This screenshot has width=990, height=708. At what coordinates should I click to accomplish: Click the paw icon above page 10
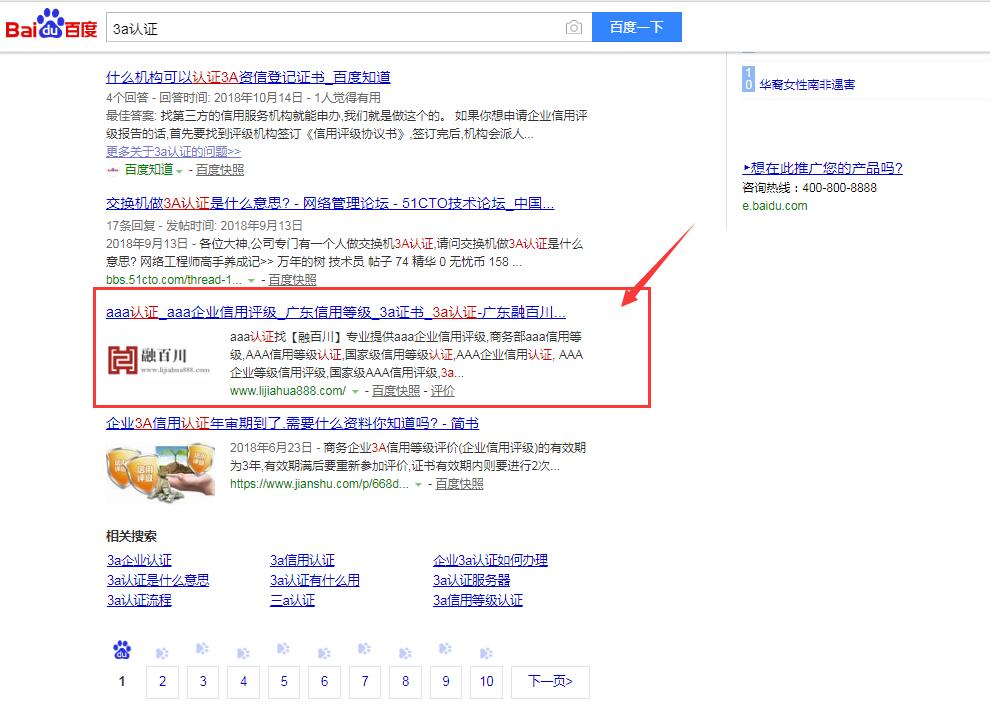click(486, 653)
